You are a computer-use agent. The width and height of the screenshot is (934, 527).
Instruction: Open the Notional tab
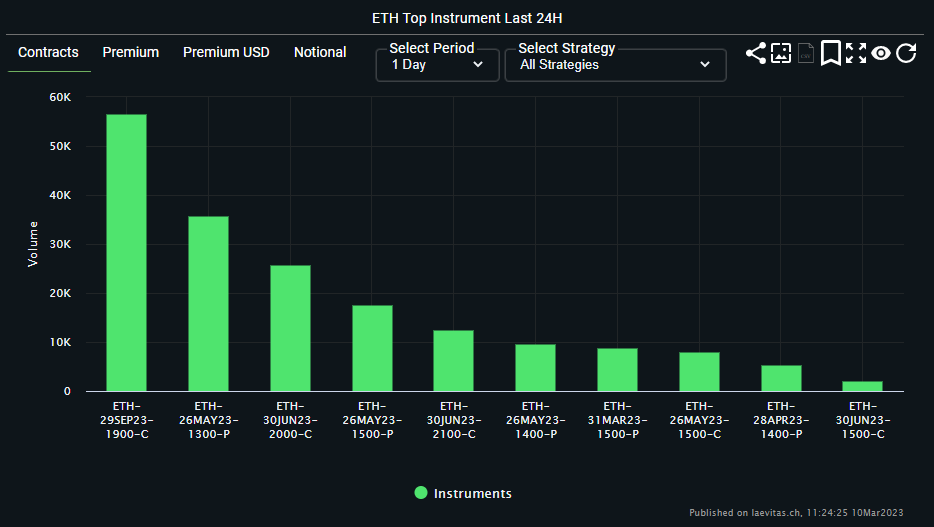click(x=320, y=52)
